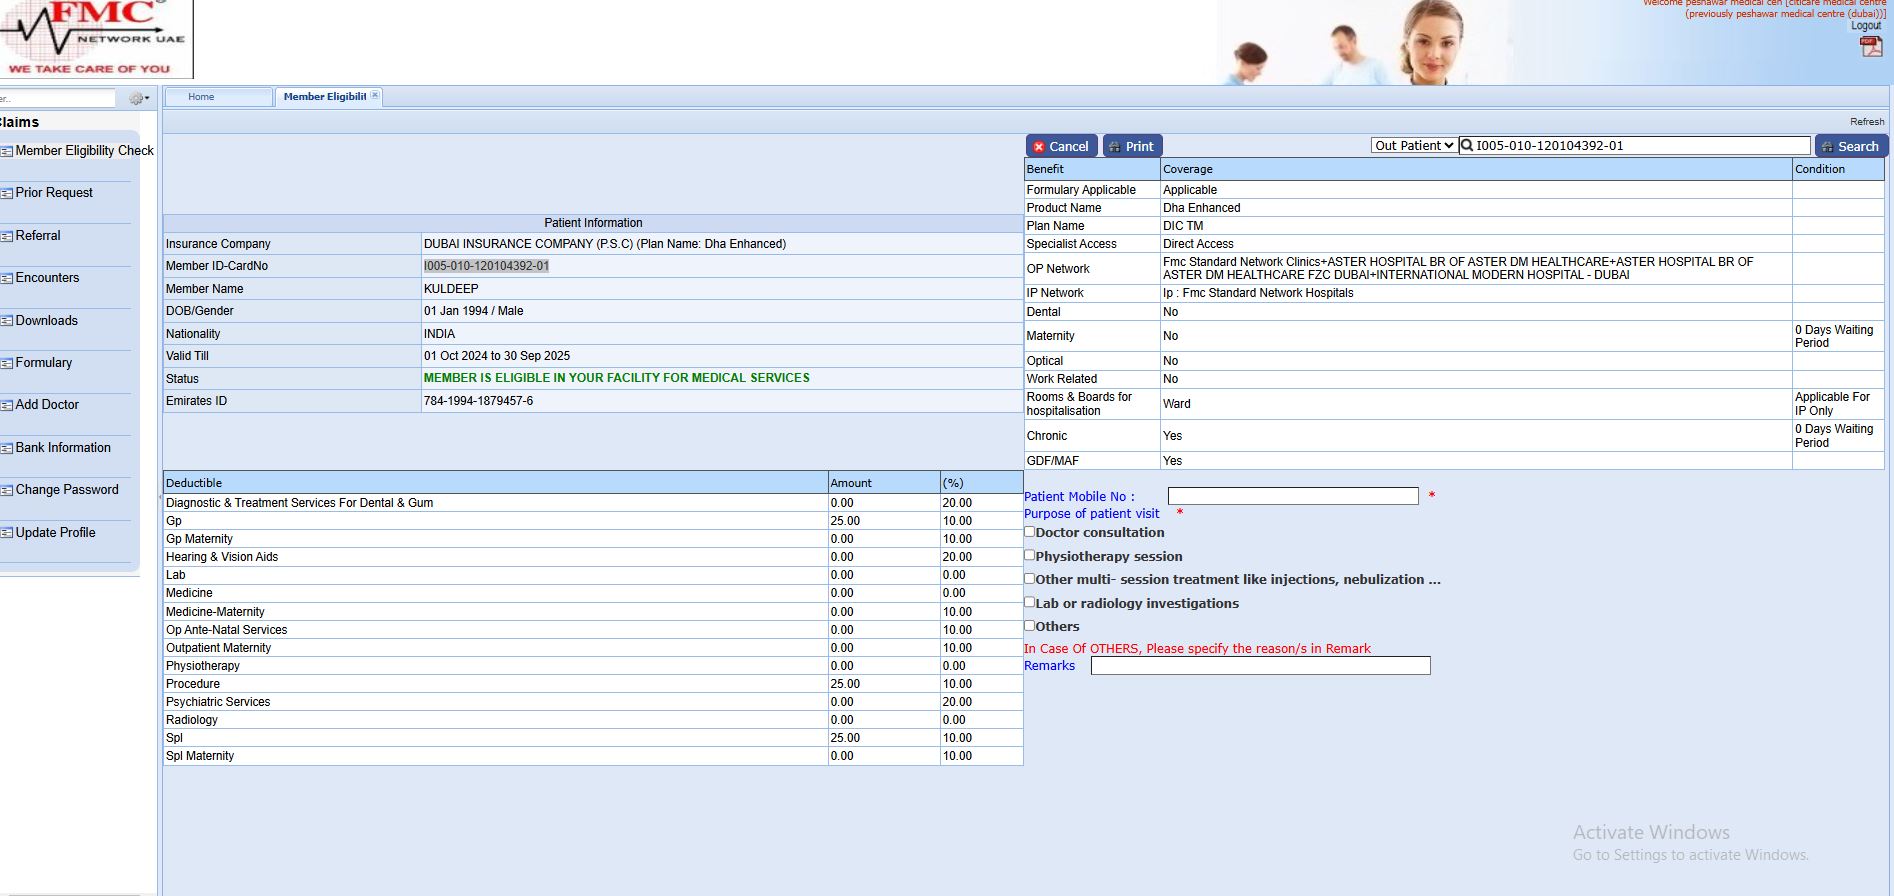Screen dimensions: 1894x896
Task: Enable Lab or radiology investigations option
Action: click(x=1029, y=602)
